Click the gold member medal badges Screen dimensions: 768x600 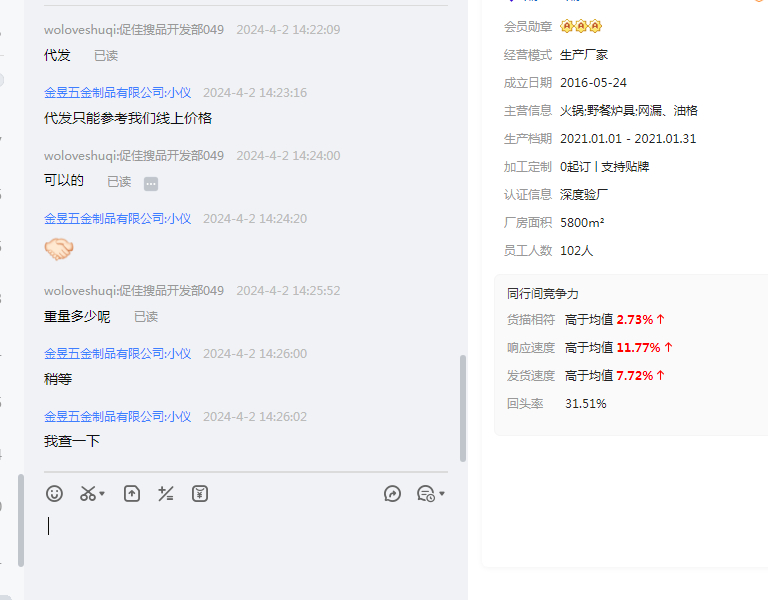click(581, 26)
